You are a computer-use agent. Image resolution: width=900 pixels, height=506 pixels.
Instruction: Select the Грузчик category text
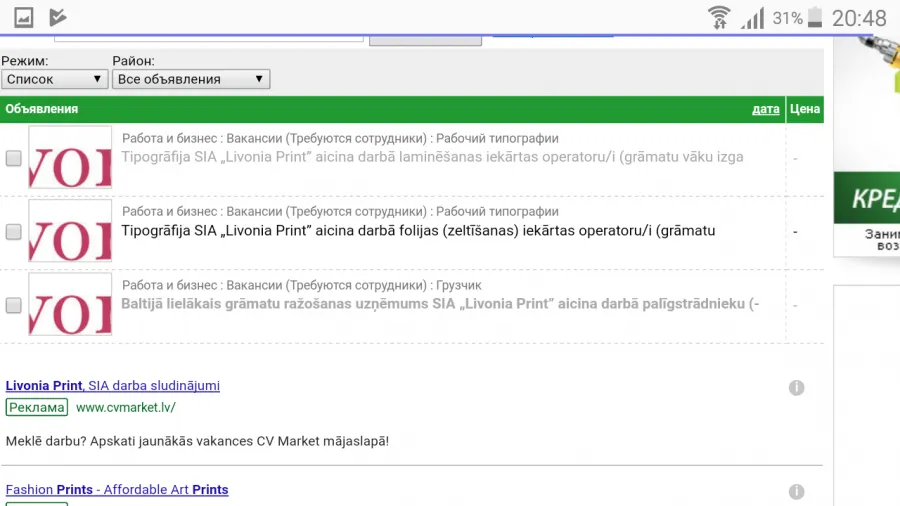[x=459, y=285]
